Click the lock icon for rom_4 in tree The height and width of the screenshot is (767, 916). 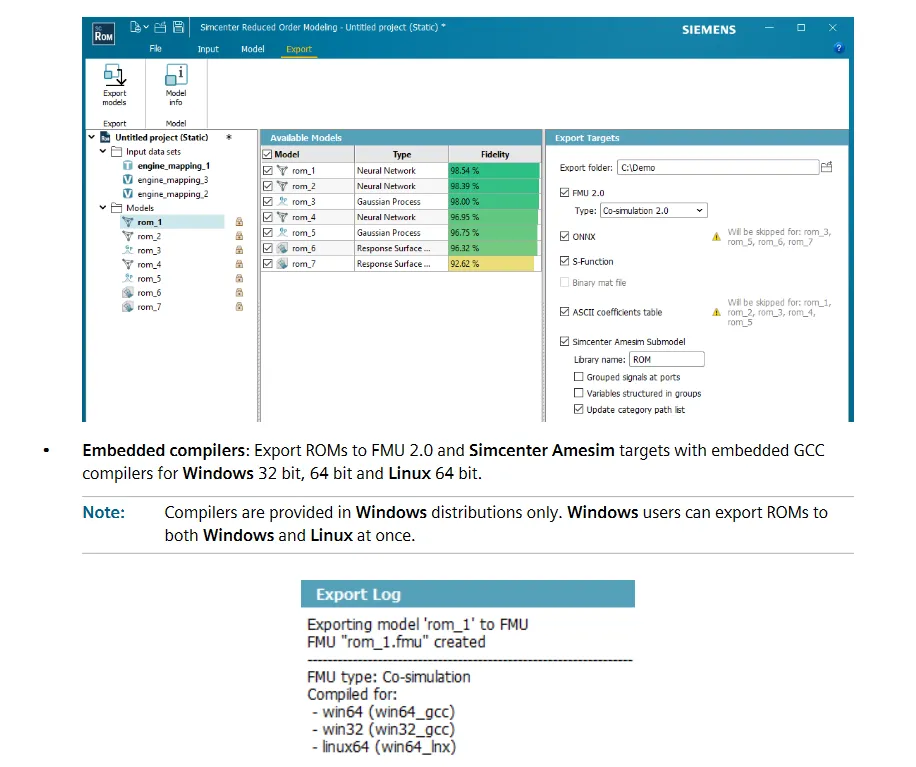[x=239, y=264]
